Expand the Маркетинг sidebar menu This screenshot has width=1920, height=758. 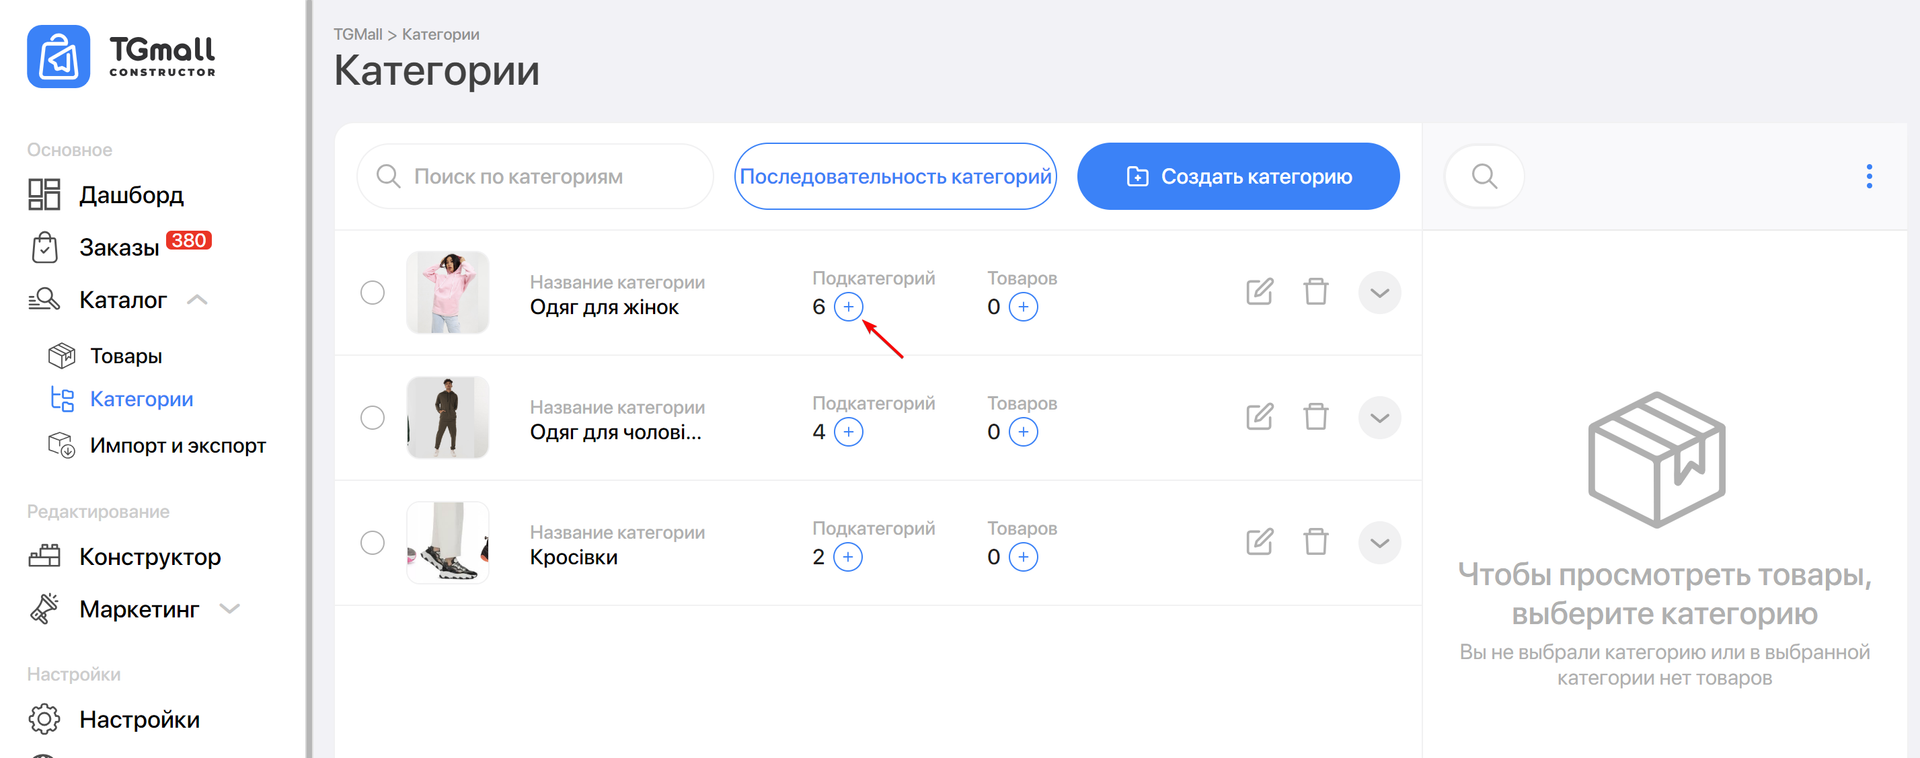pos(229,609)
